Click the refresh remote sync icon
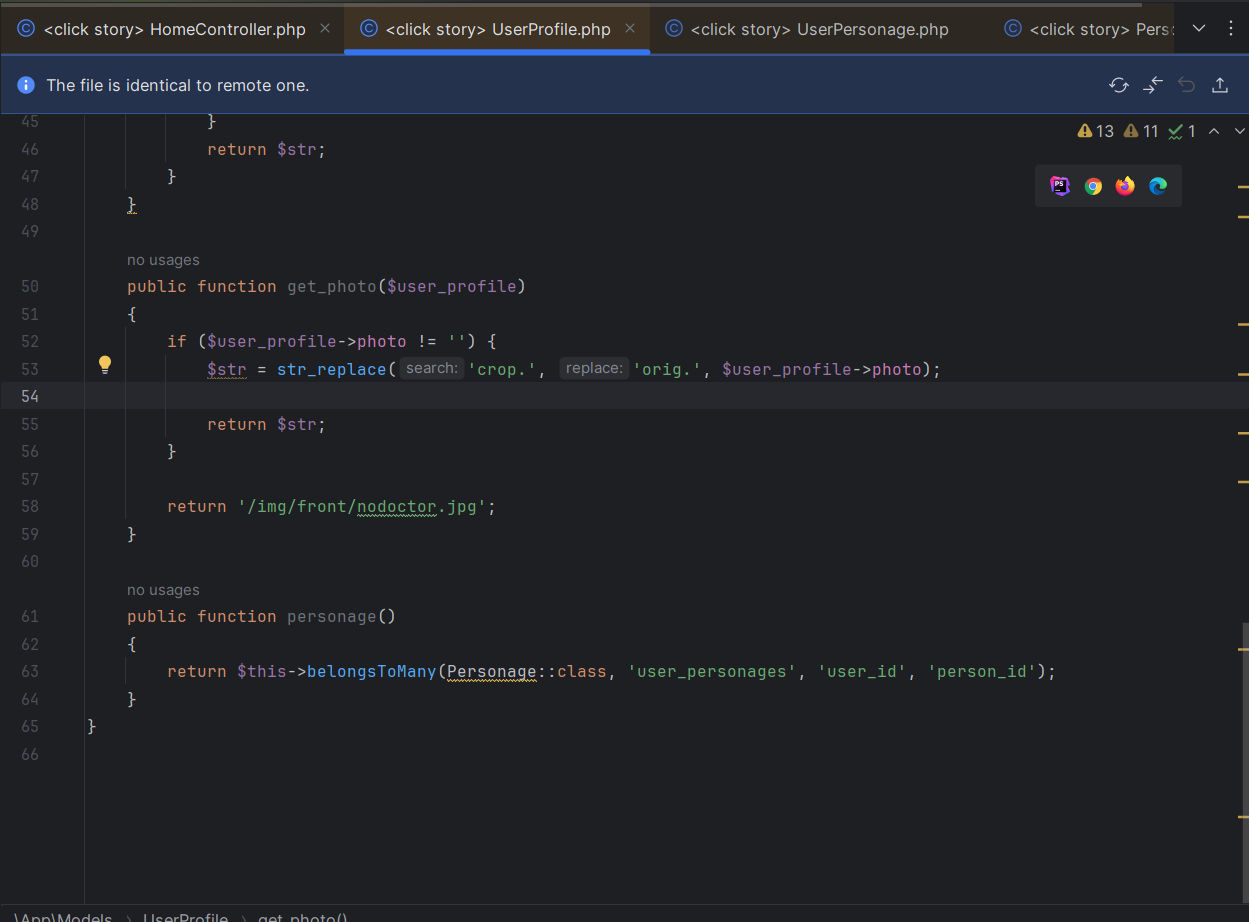 click(x=1119, y=85)
